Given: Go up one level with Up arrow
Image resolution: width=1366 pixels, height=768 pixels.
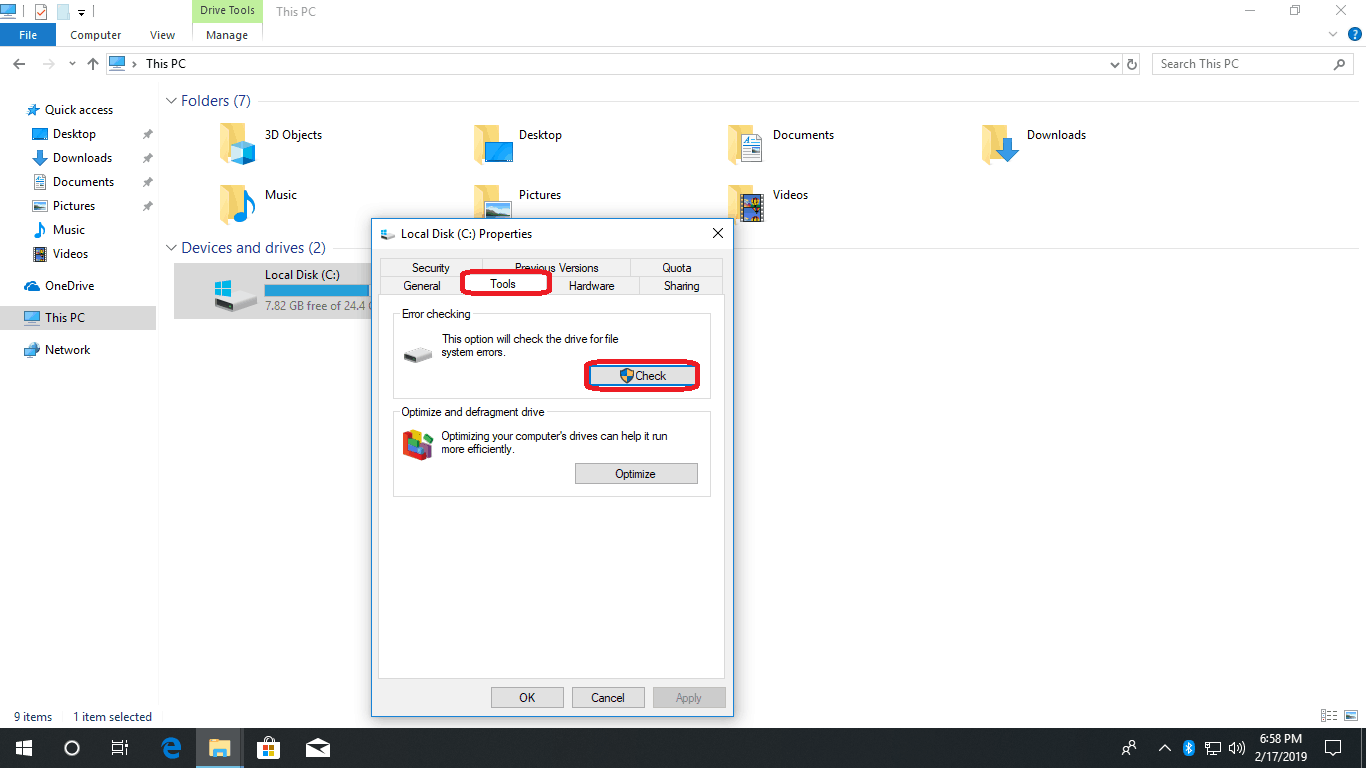Looking at the screenshot, I should [93, 64].
